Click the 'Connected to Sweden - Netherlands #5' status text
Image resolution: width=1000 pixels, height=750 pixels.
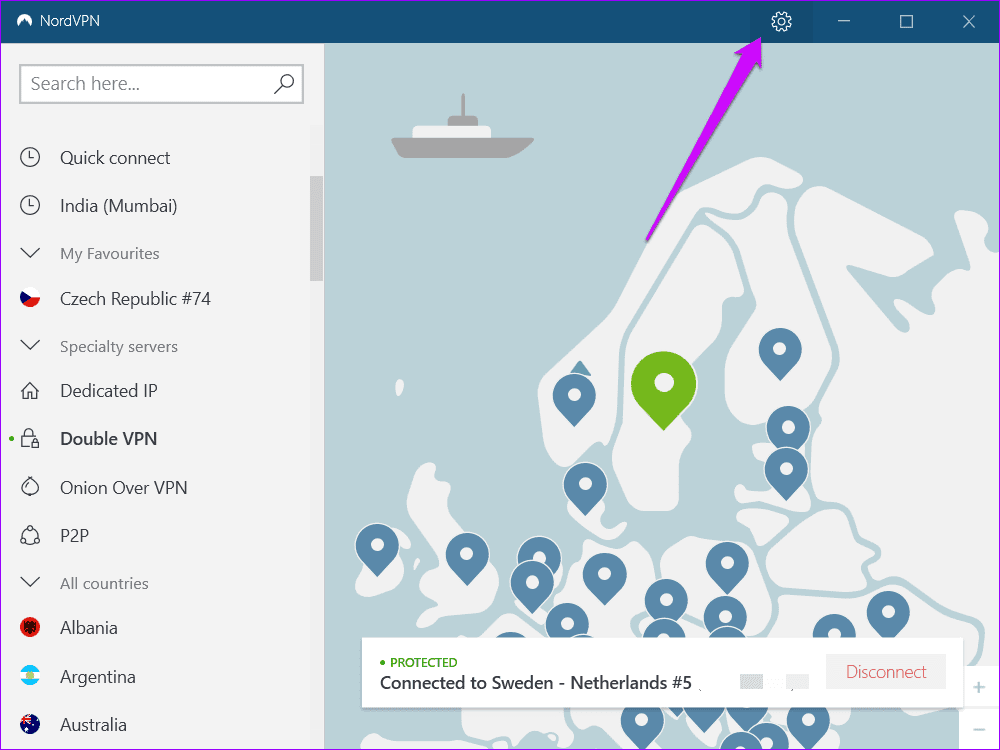click(536, 683)
